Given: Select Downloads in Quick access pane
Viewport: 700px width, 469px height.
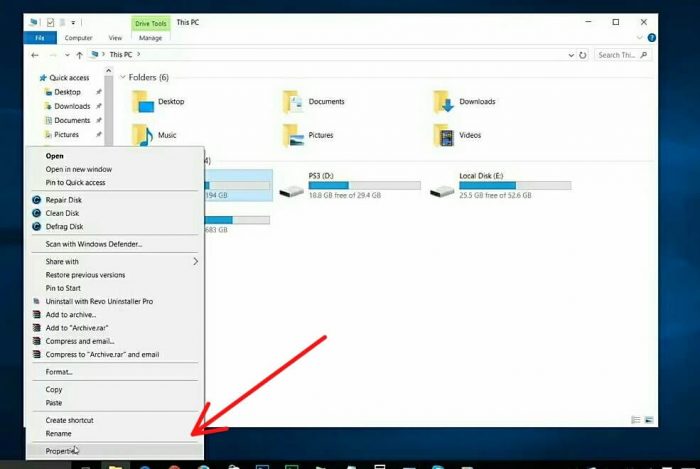Looking at the screenshot, I should [72, 106].
